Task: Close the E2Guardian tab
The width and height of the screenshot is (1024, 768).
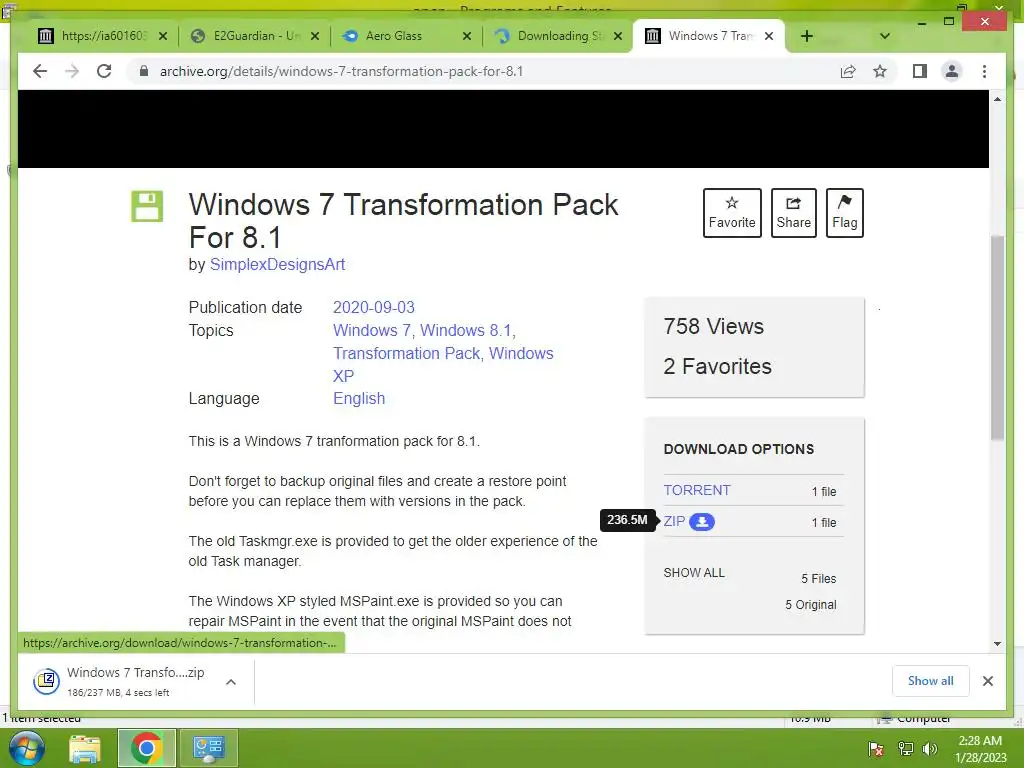Action: click(x=315, y=36)
